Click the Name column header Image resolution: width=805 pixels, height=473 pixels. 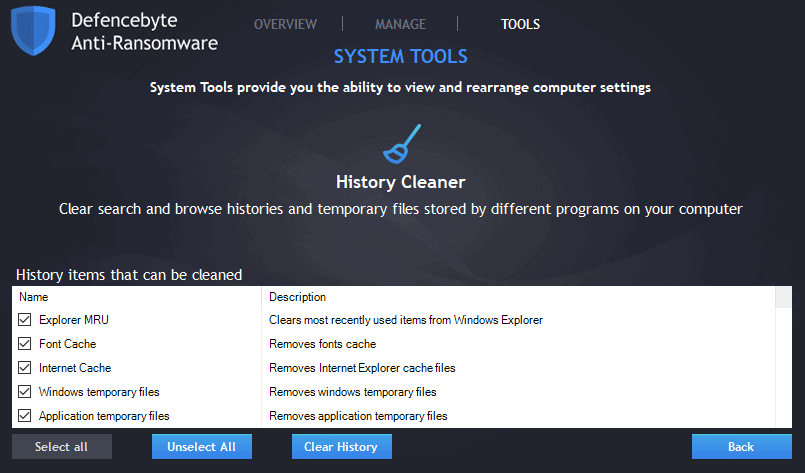pyautogui.click(x=137, y=297)
